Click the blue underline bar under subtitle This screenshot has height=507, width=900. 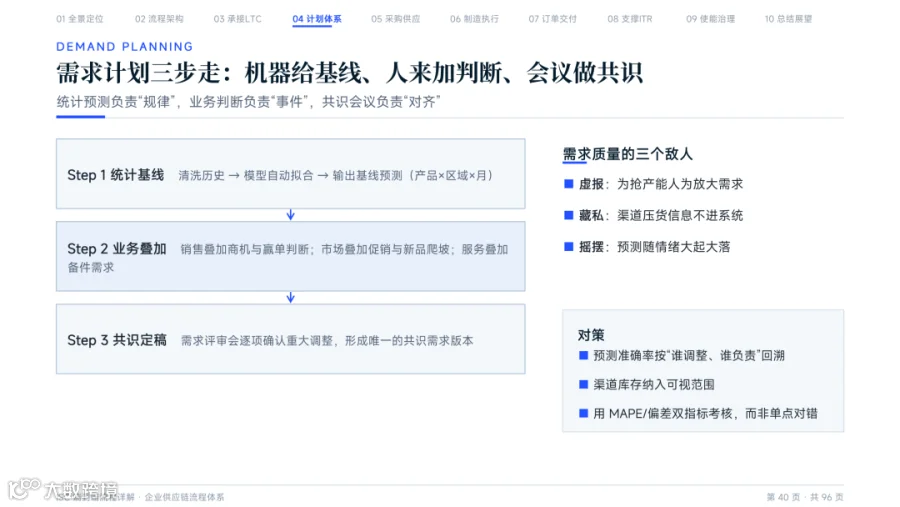tap(80, 117)
